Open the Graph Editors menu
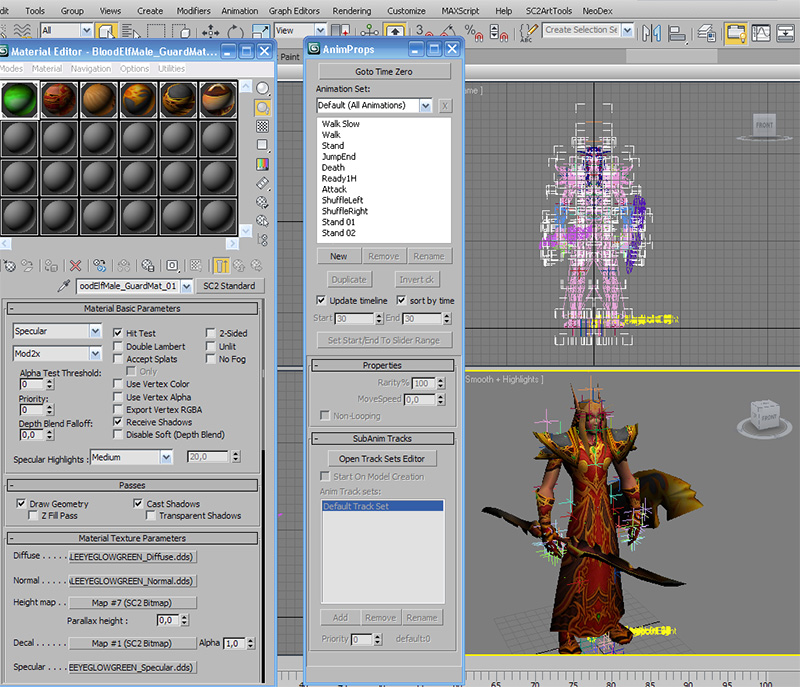The image size is (800, 687). click(294, 11)
